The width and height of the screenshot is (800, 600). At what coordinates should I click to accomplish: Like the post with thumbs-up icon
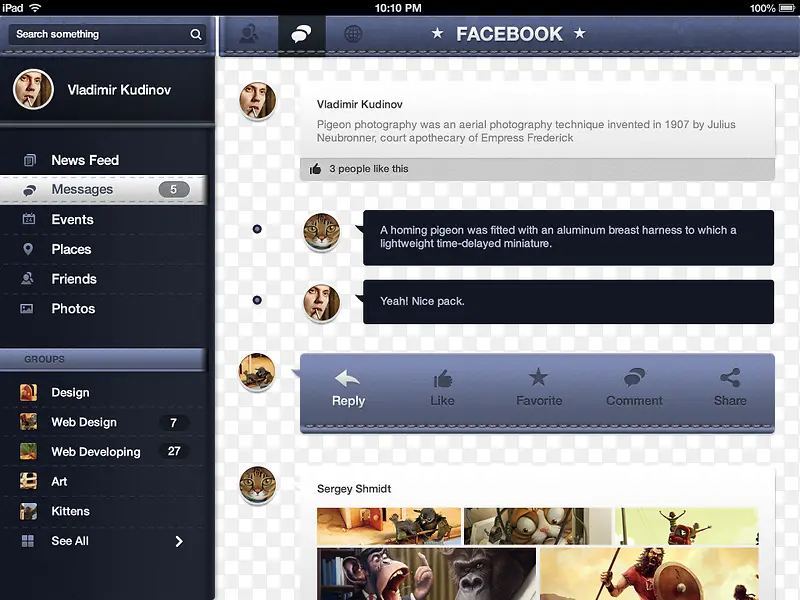point(442,379)
